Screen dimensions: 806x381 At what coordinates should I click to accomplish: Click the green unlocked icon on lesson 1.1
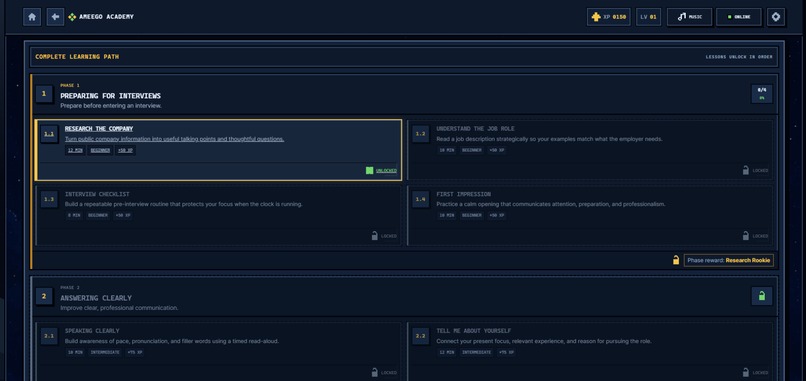[369, 170]
